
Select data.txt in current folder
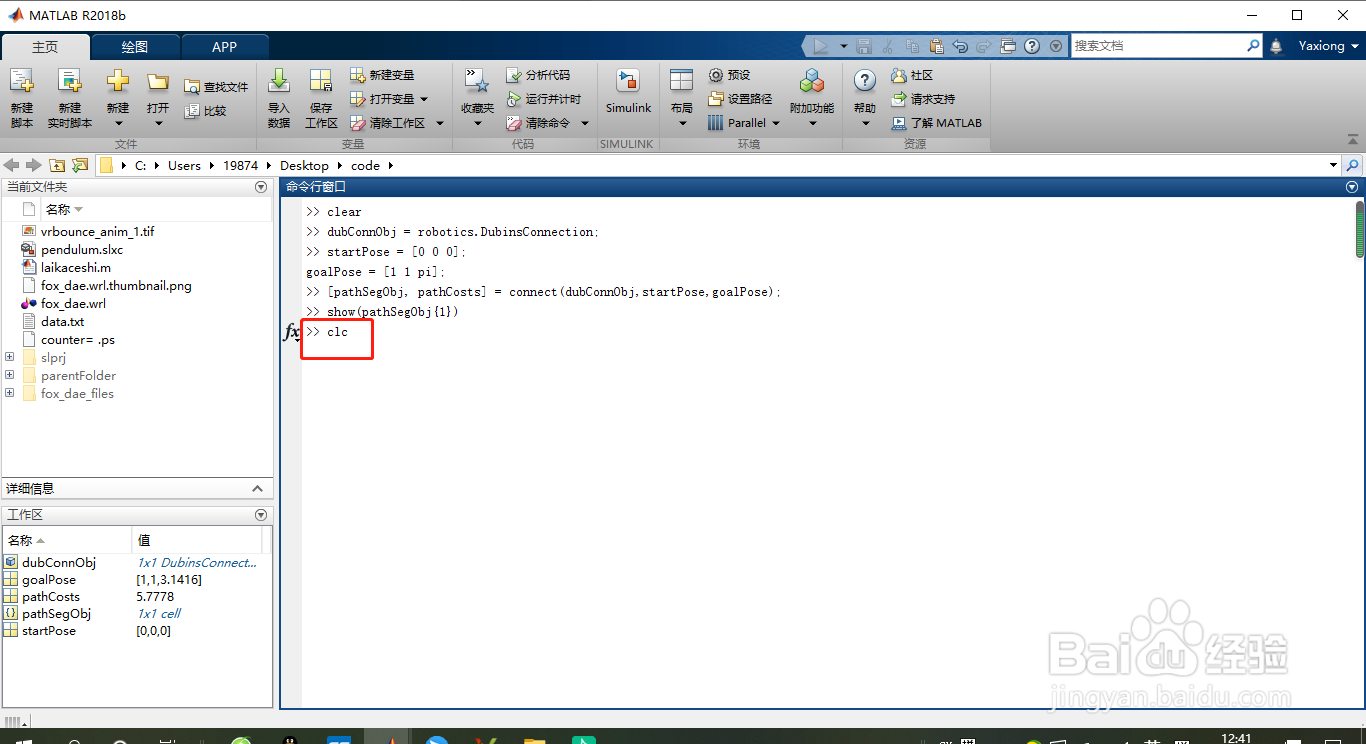coord(63,321)
